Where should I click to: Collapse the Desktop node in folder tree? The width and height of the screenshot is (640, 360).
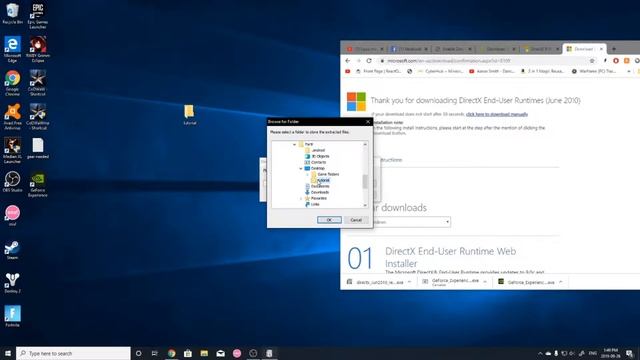pyautogui.click(x=301, y=168)
